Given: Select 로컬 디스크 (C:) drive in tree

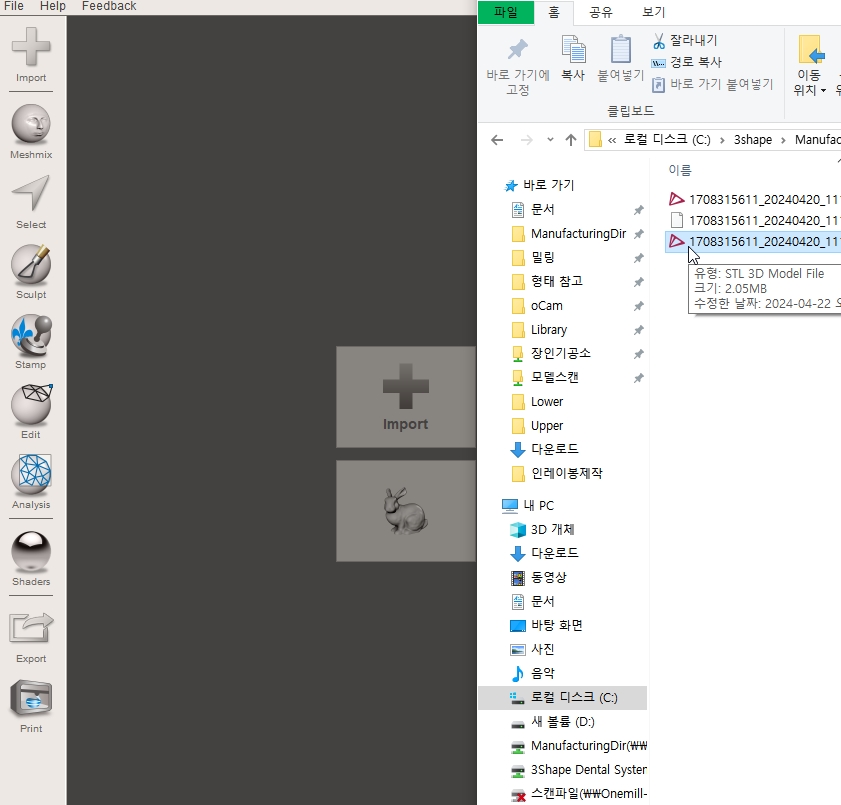Looking at the screenshot, I should (563, 698).
